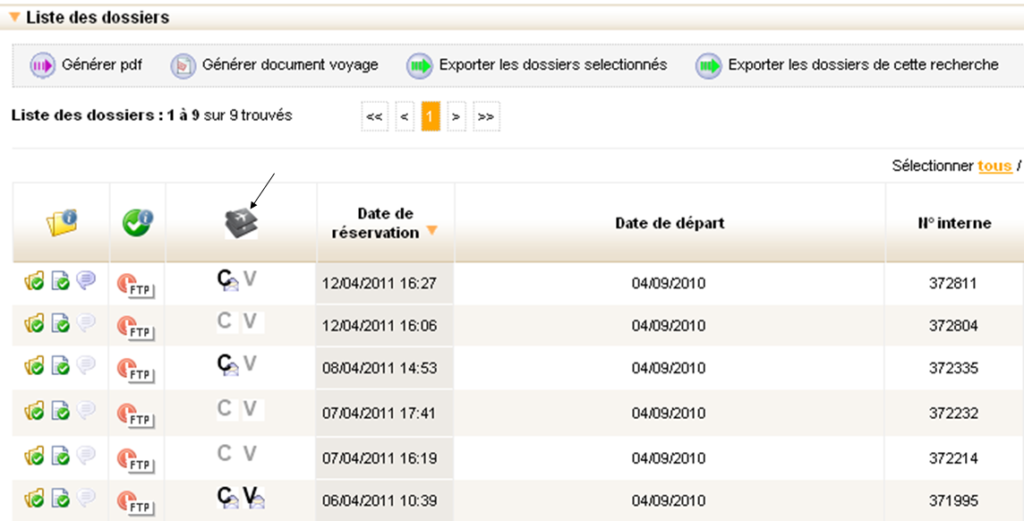Click the 'tous' select all link

click(x=994, y=166)
